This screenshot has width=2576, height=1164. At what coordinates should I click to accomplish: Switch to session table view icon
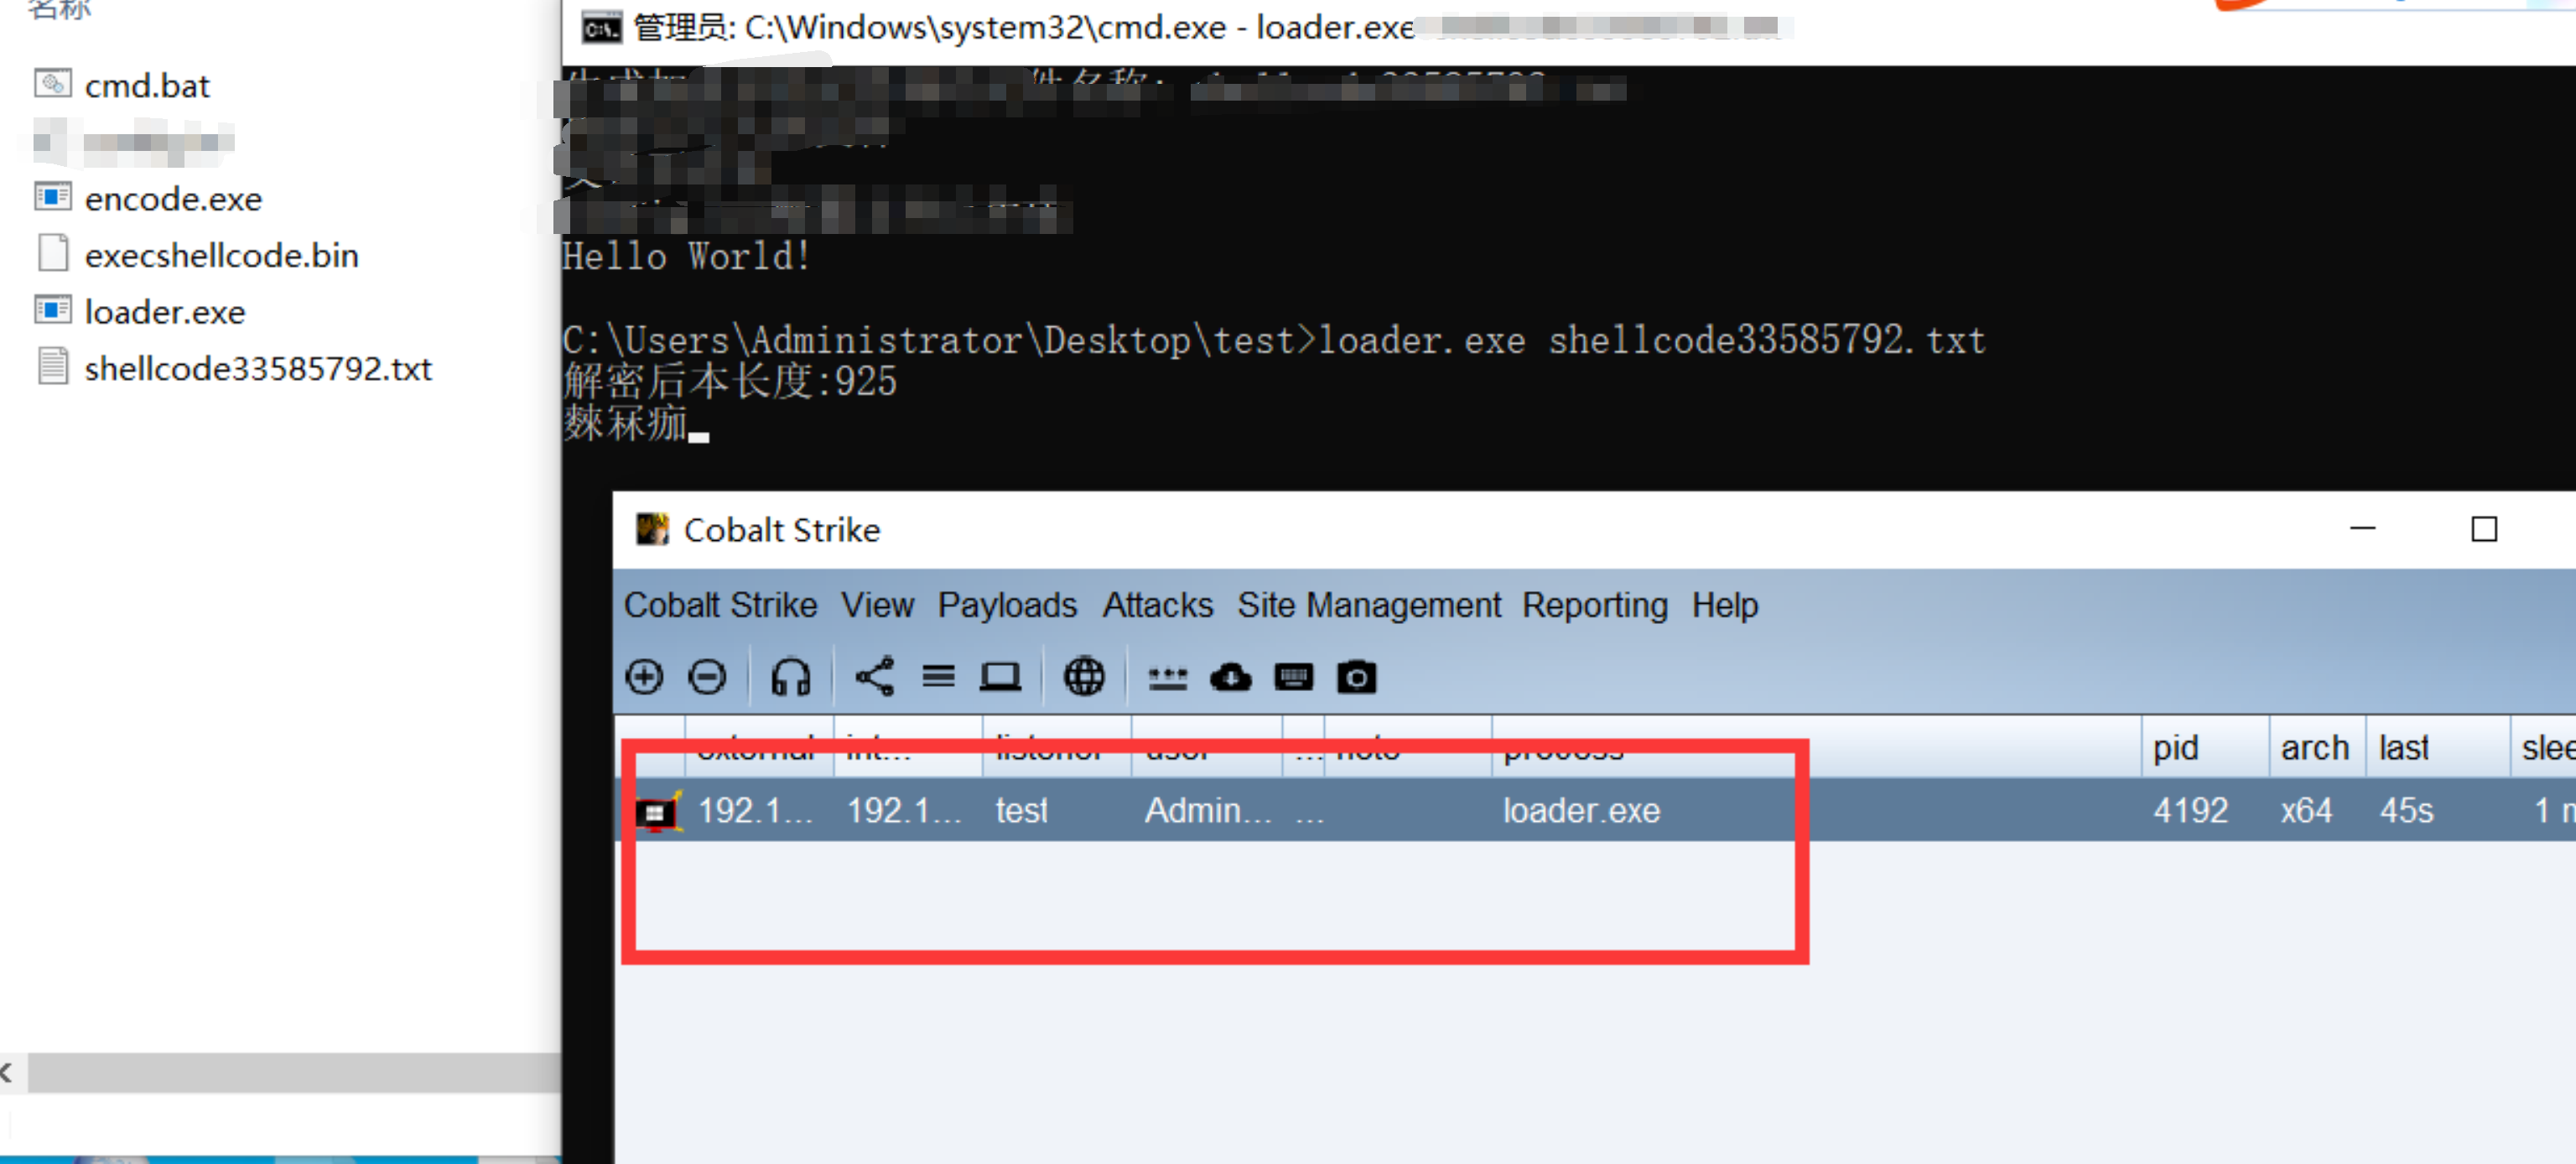click(938, 677)
